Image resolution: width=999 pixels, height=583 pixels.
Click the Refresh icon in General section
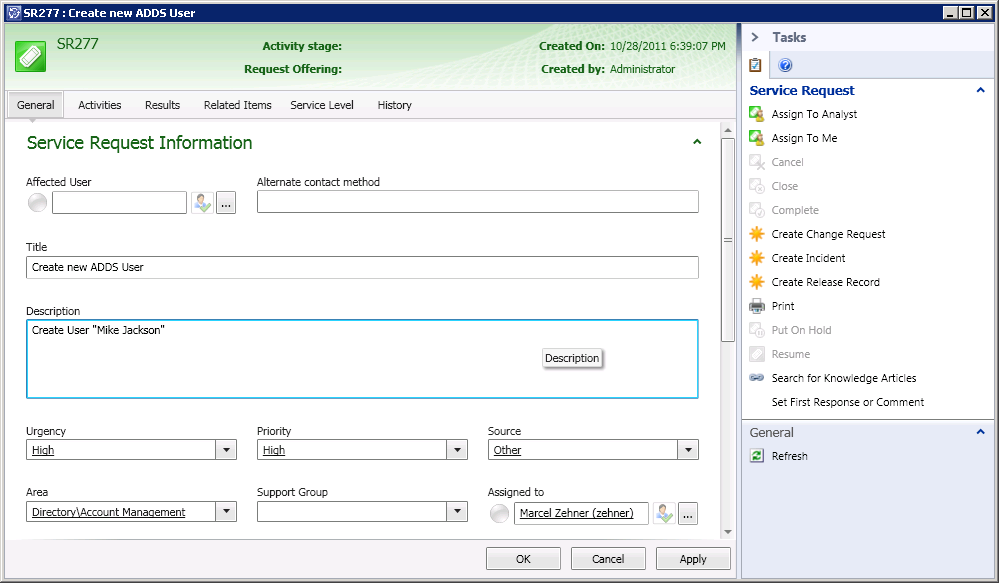coord(757,456)
